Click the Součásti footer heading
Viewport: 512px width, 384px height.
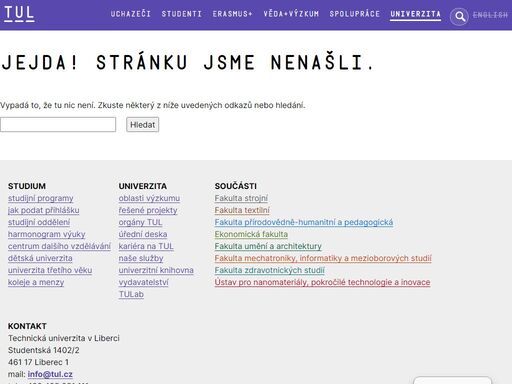(236, 186)
